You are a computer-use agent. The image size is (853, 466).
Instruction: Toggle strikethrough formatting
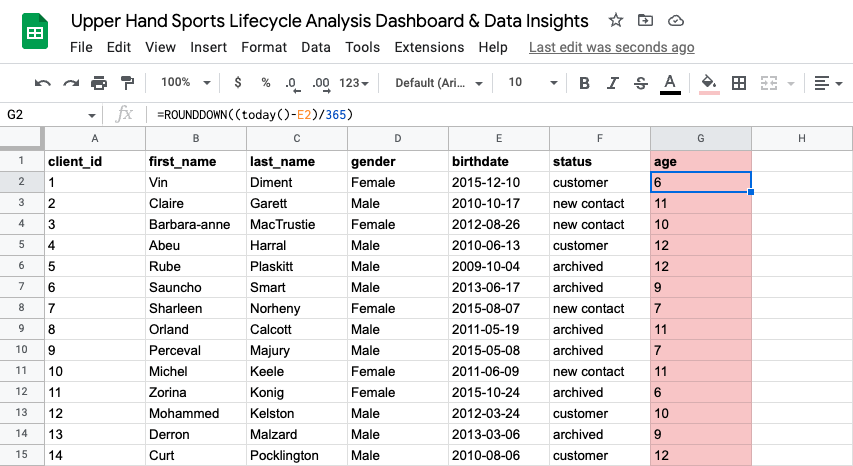click(641, 83)
